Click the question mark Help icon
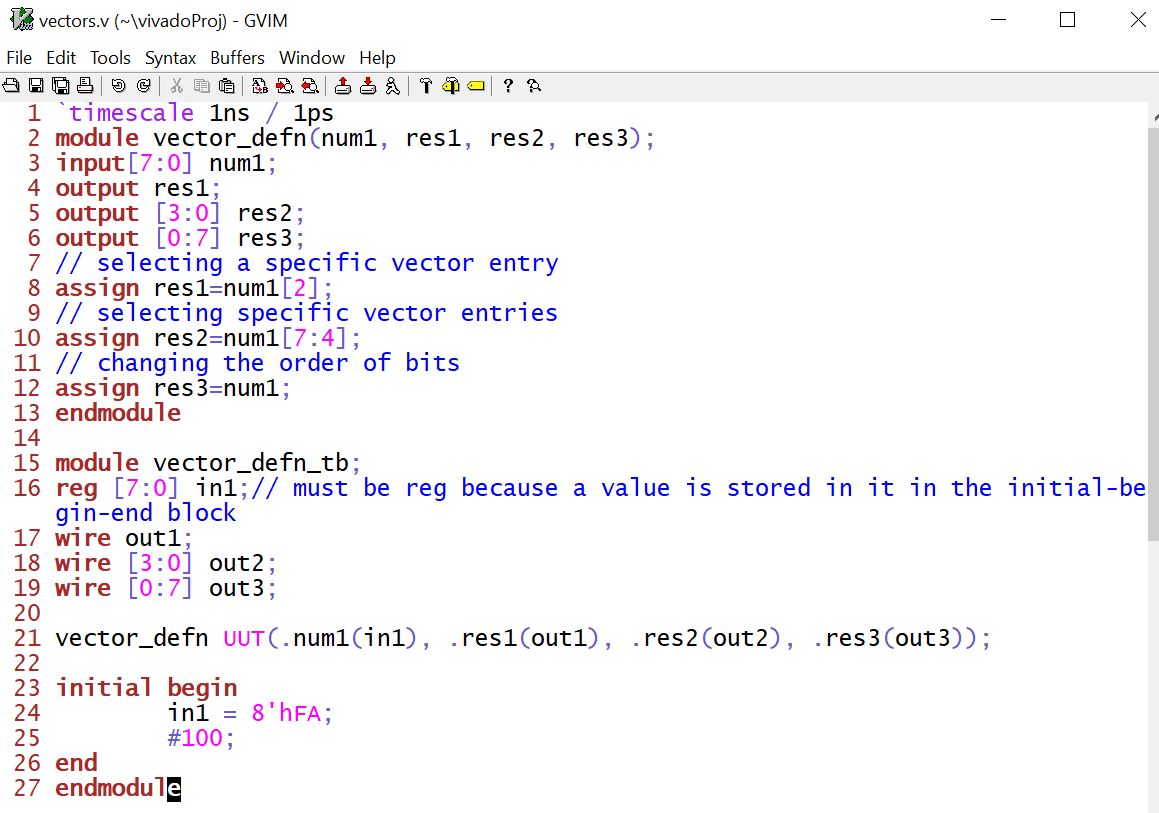The height and width of the screenshot is (813, 1159). [x=508, y=86]
